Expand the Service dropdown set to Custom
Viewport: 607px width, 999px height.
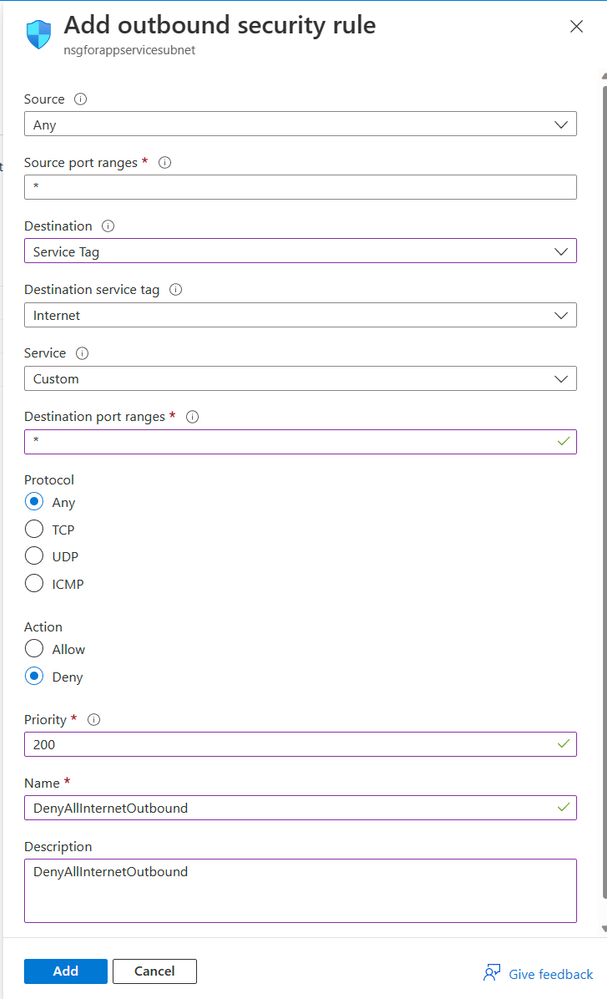pyautogui.click(x=300, y=379)
